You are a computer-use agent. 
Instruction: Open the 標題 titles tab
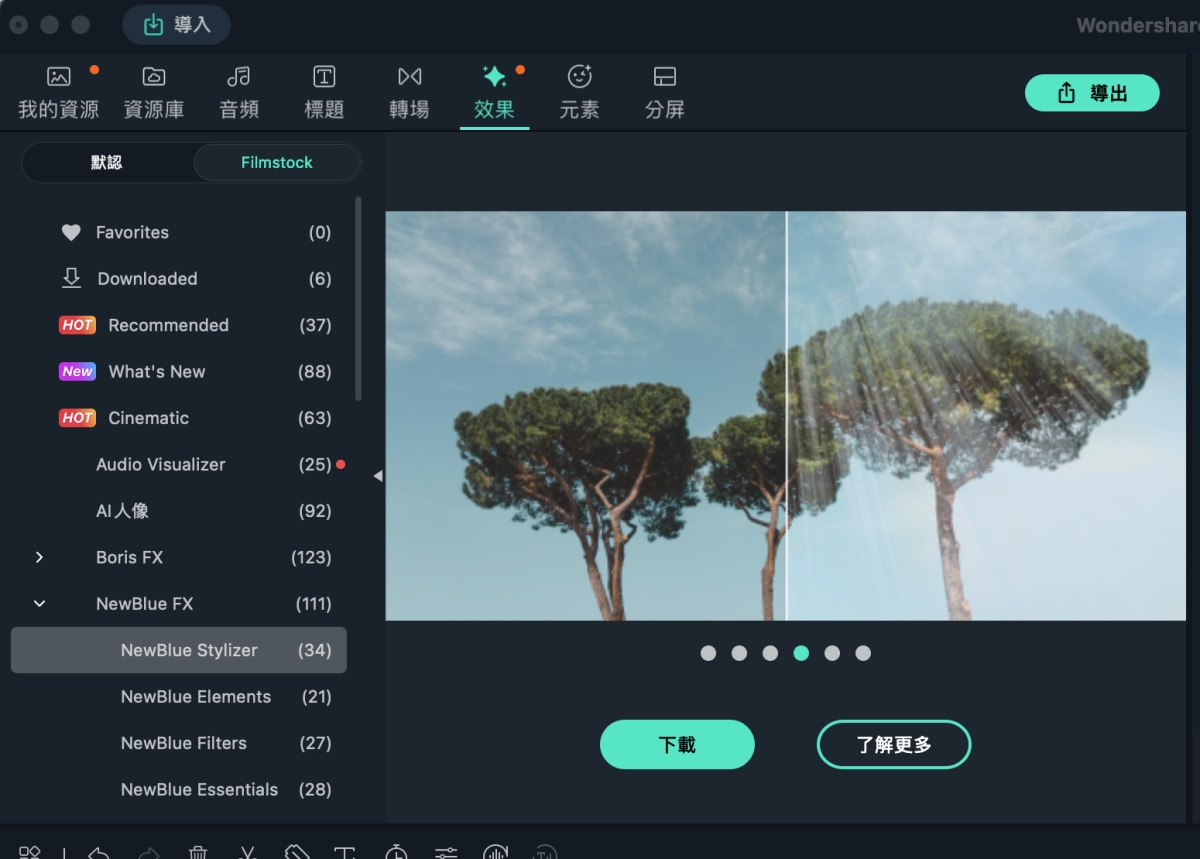(324, 92)
